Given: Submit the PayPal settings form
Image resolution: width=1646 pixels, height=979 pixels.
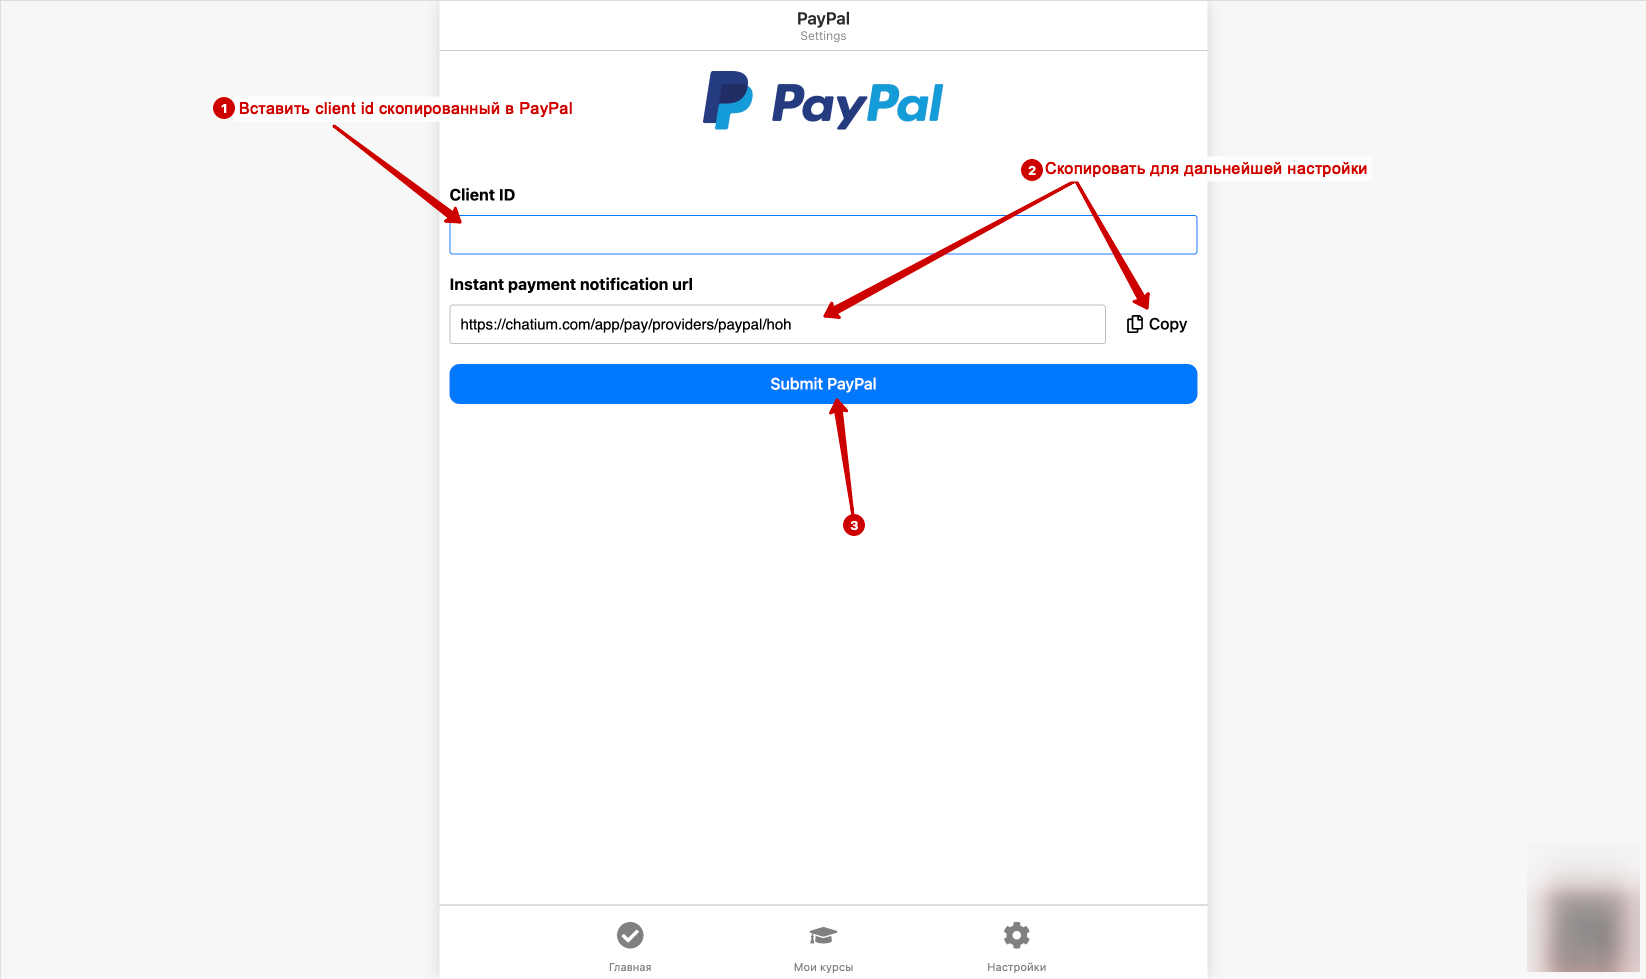Looking at the screenshot, I should (823, 384).
